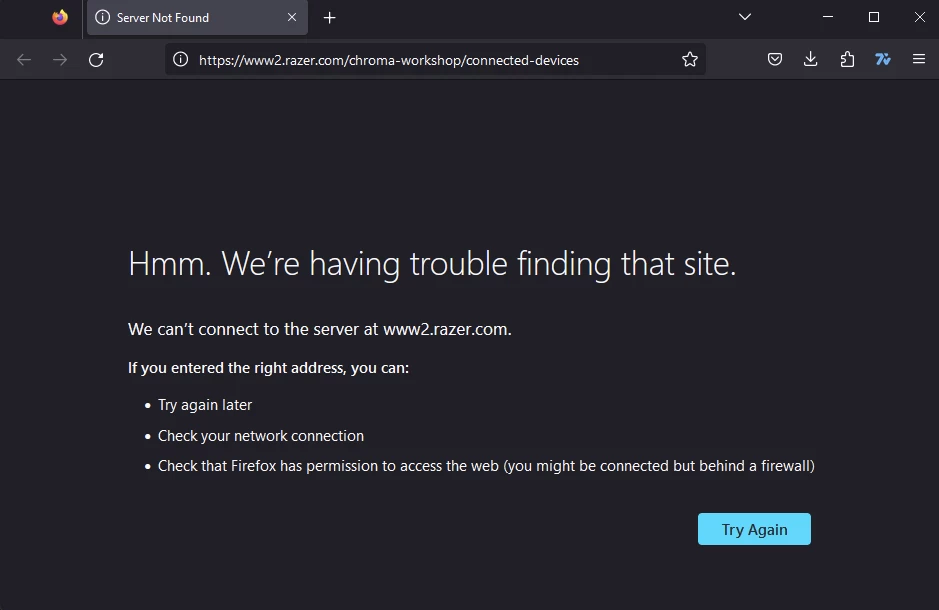
Task: Click 'Try again later' bullet
Action: coord(205,405)
